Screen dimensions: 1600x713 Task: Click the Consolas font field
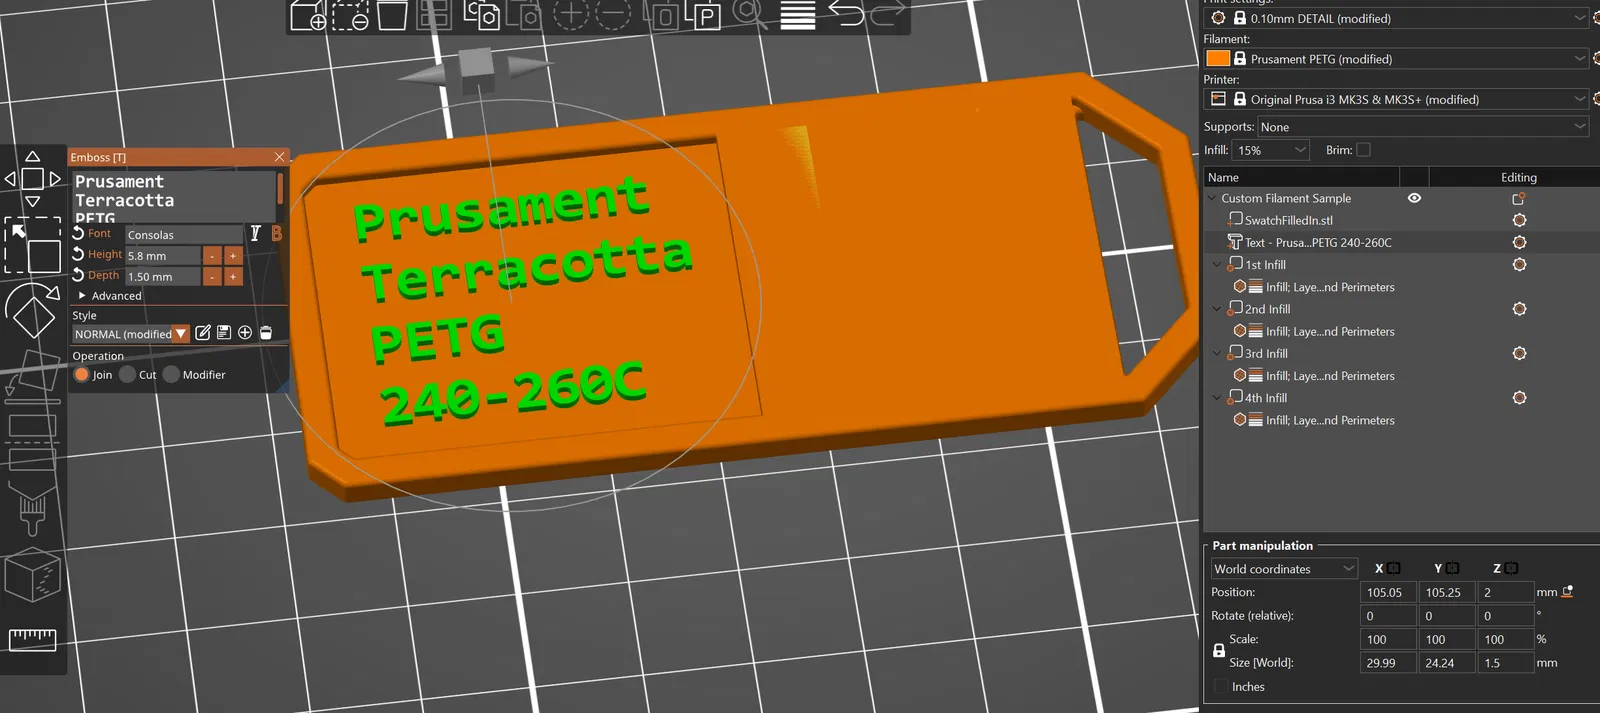pyautogui.click(x=184, y=234)
